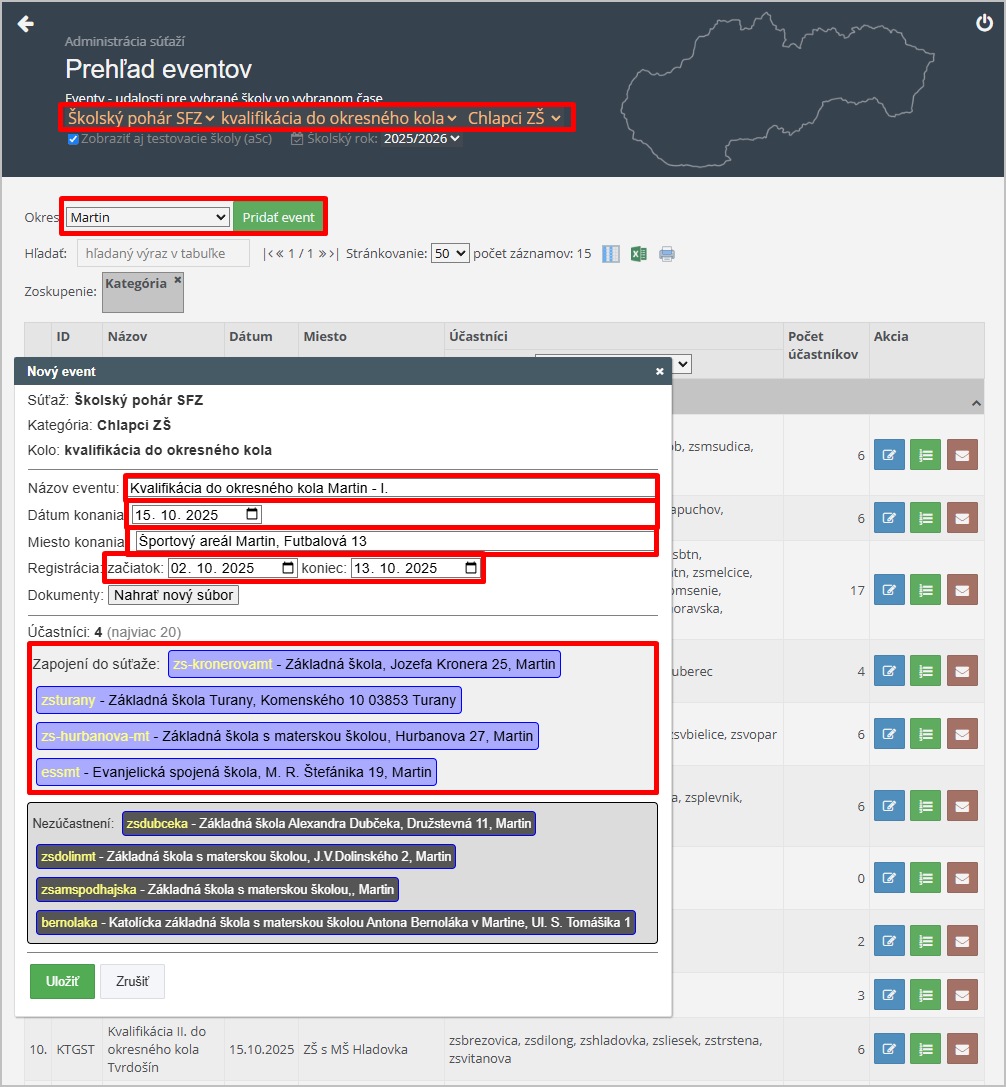This screenshot has height=1087, width=1006.
Task: Open Školský rok 2025/2026 selector
Action: (421, 139)
